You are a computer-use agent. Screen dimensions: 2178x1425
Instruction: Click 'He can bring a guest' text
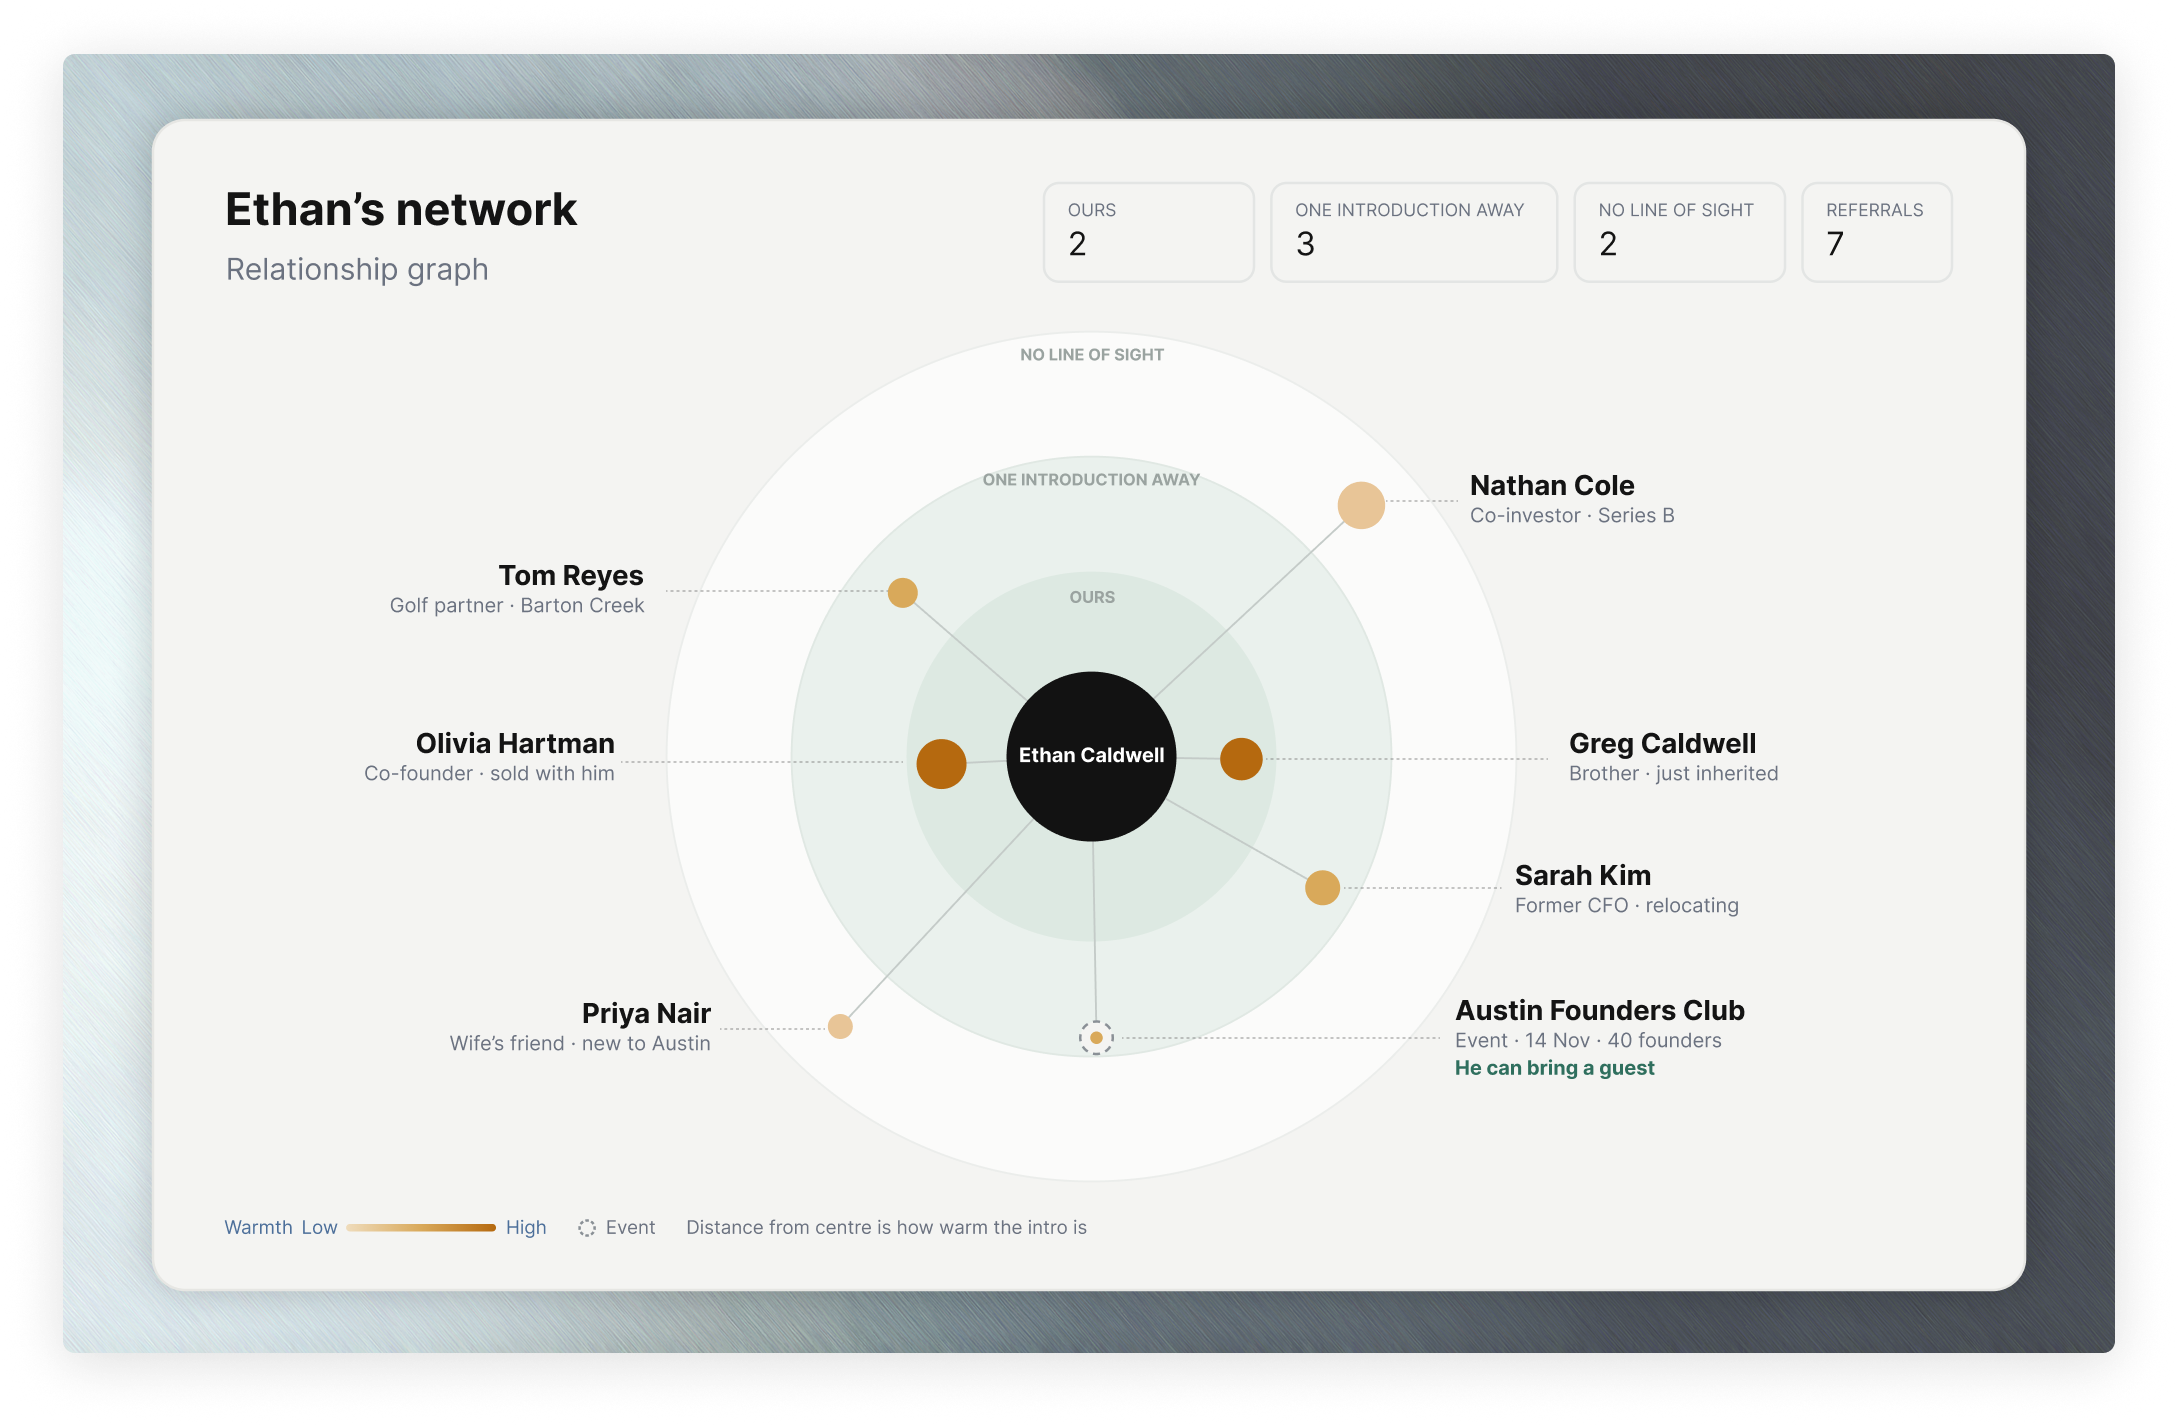(x=1555, y=1068)
